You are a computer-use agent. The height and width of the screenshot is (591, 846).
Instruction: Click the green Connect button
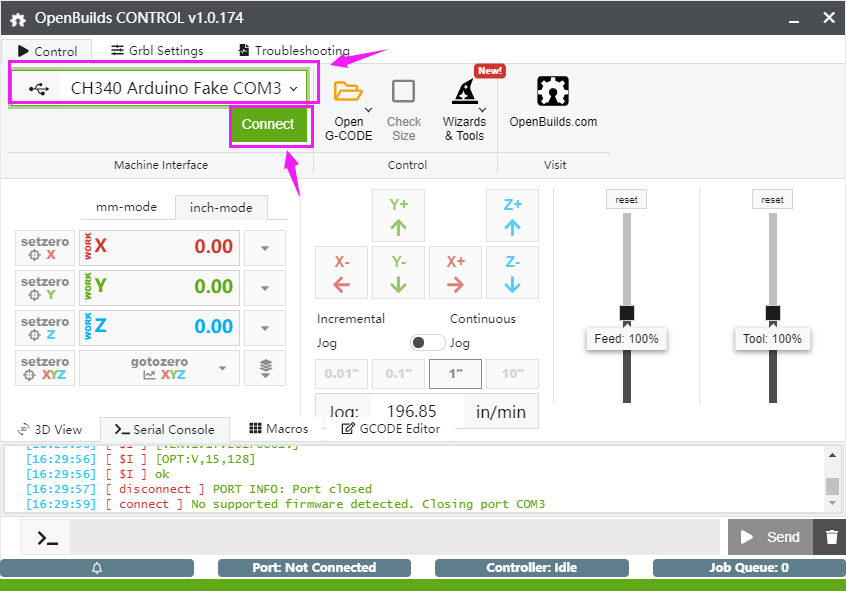pyautogui.click(x=267, y=124)
